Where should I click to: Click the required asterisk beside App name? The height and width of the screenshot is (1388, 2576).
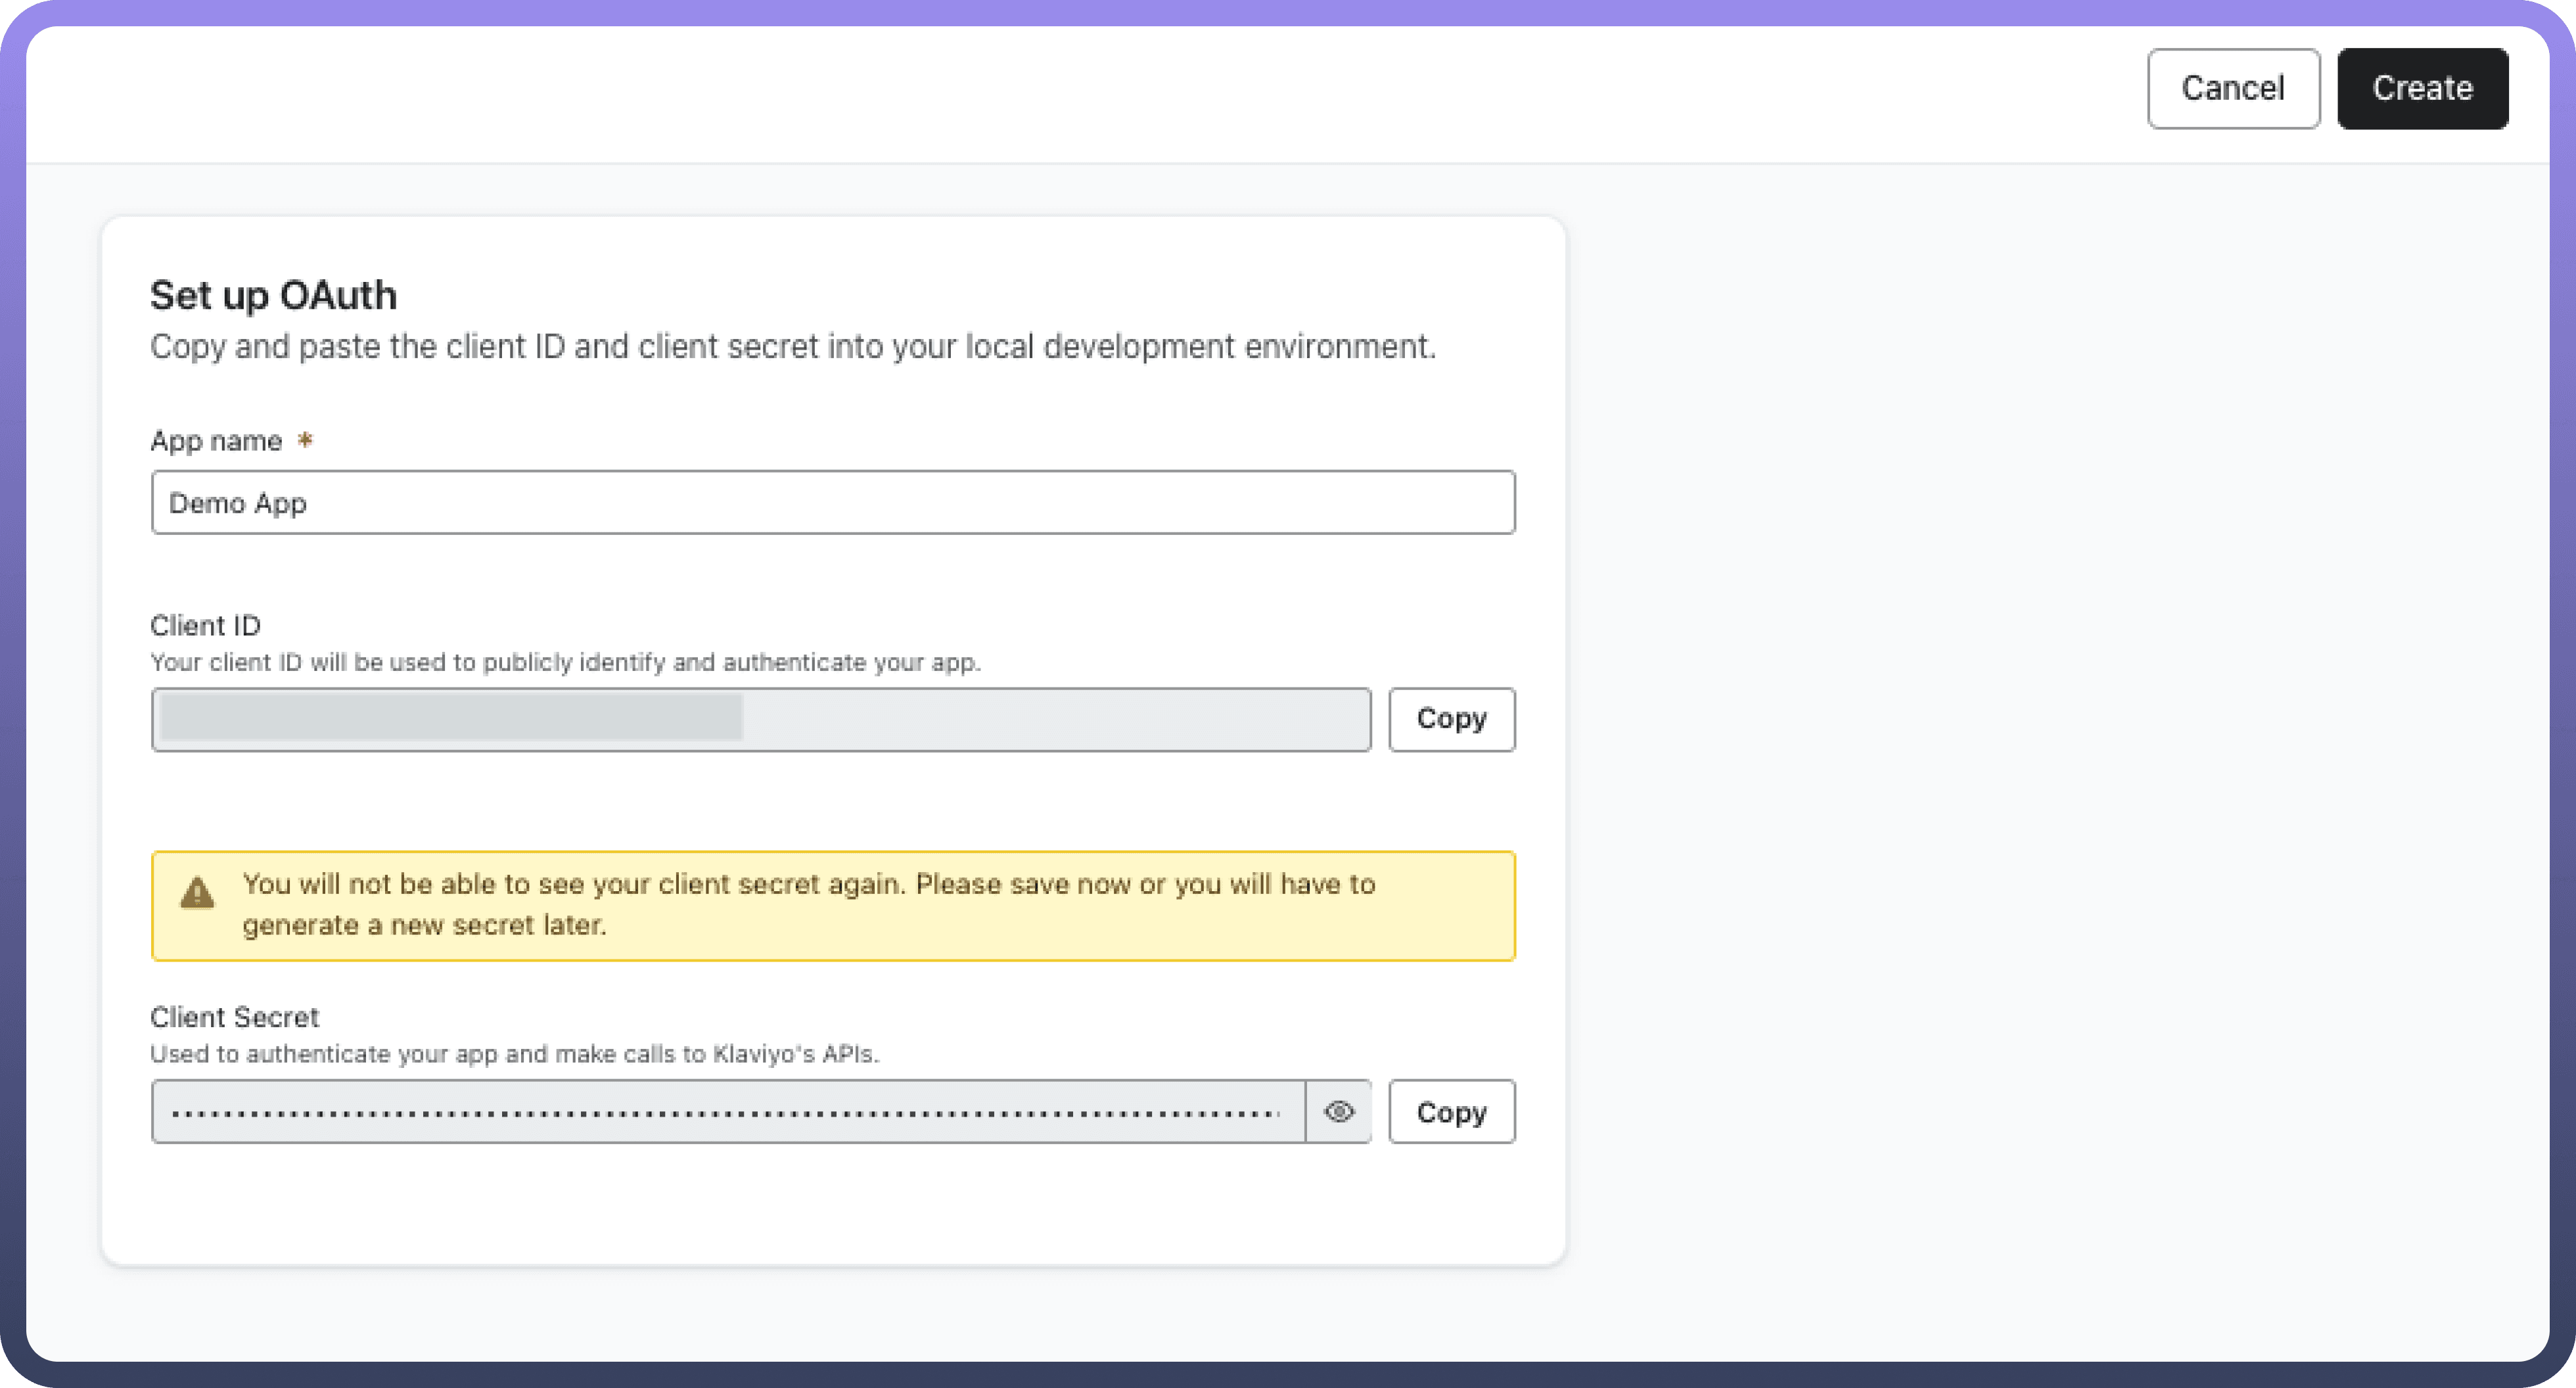[305, 440]
